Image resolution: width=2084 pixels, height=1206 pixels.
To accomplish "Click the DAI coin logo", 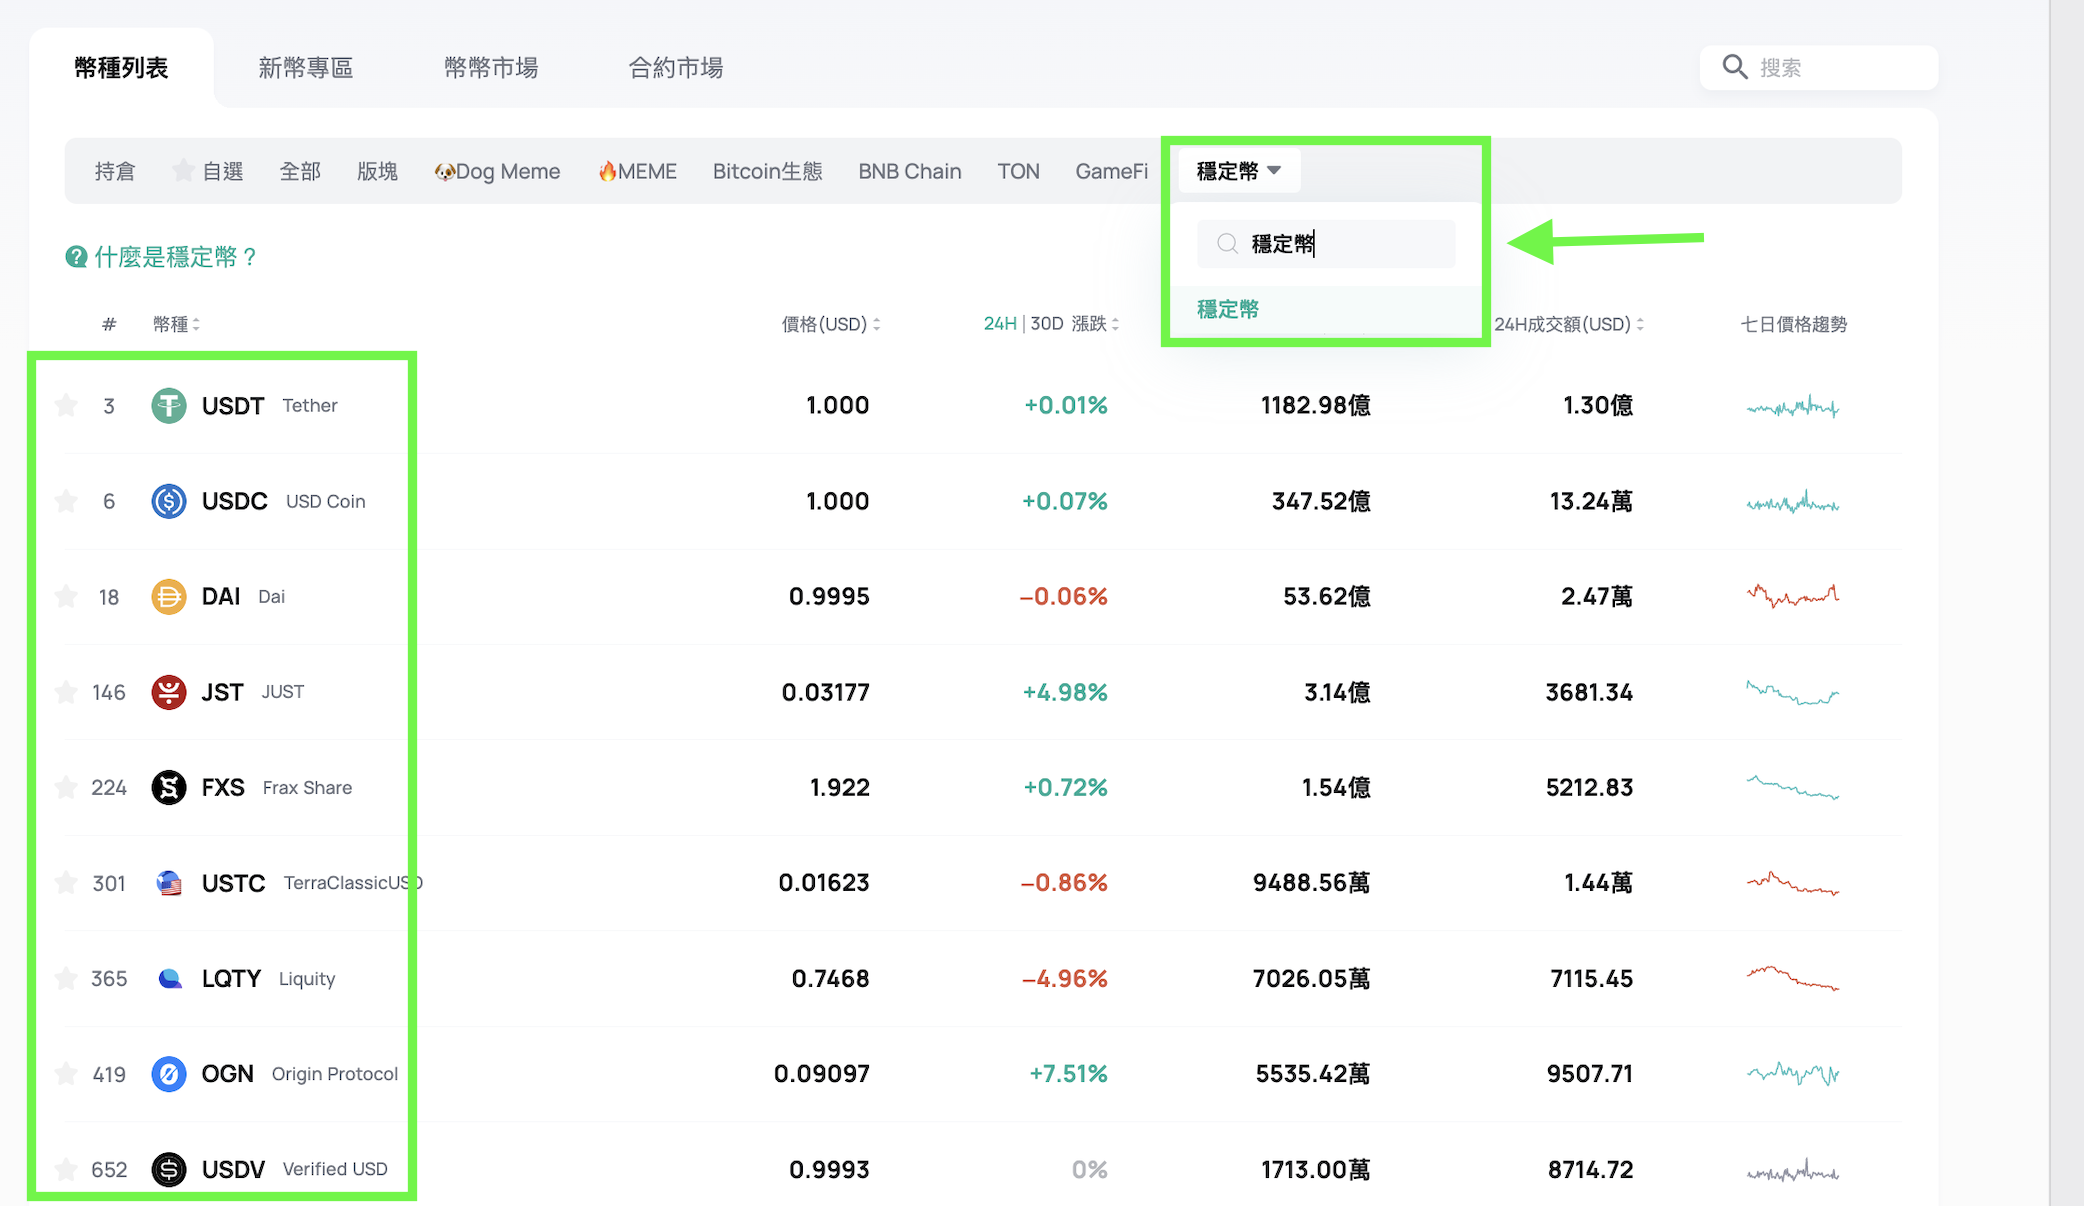I will (x=168, y=597).
